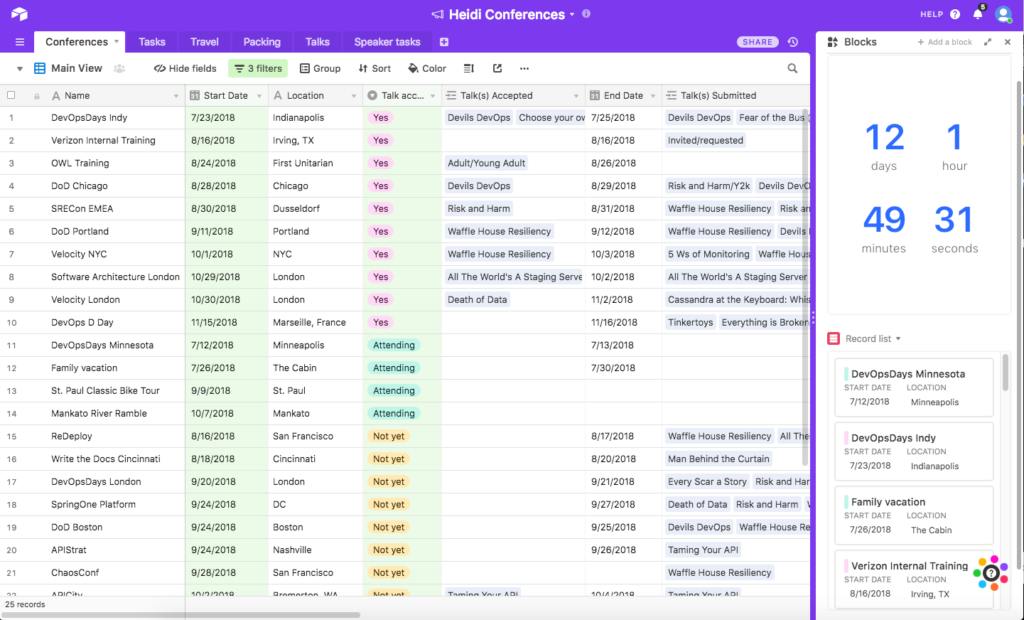Click the share view export icon

coord(497,69)
